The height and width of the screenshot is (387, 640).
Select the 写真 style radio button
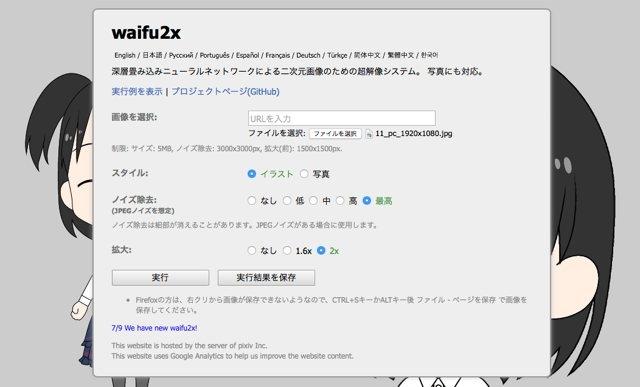click(304, 174)
